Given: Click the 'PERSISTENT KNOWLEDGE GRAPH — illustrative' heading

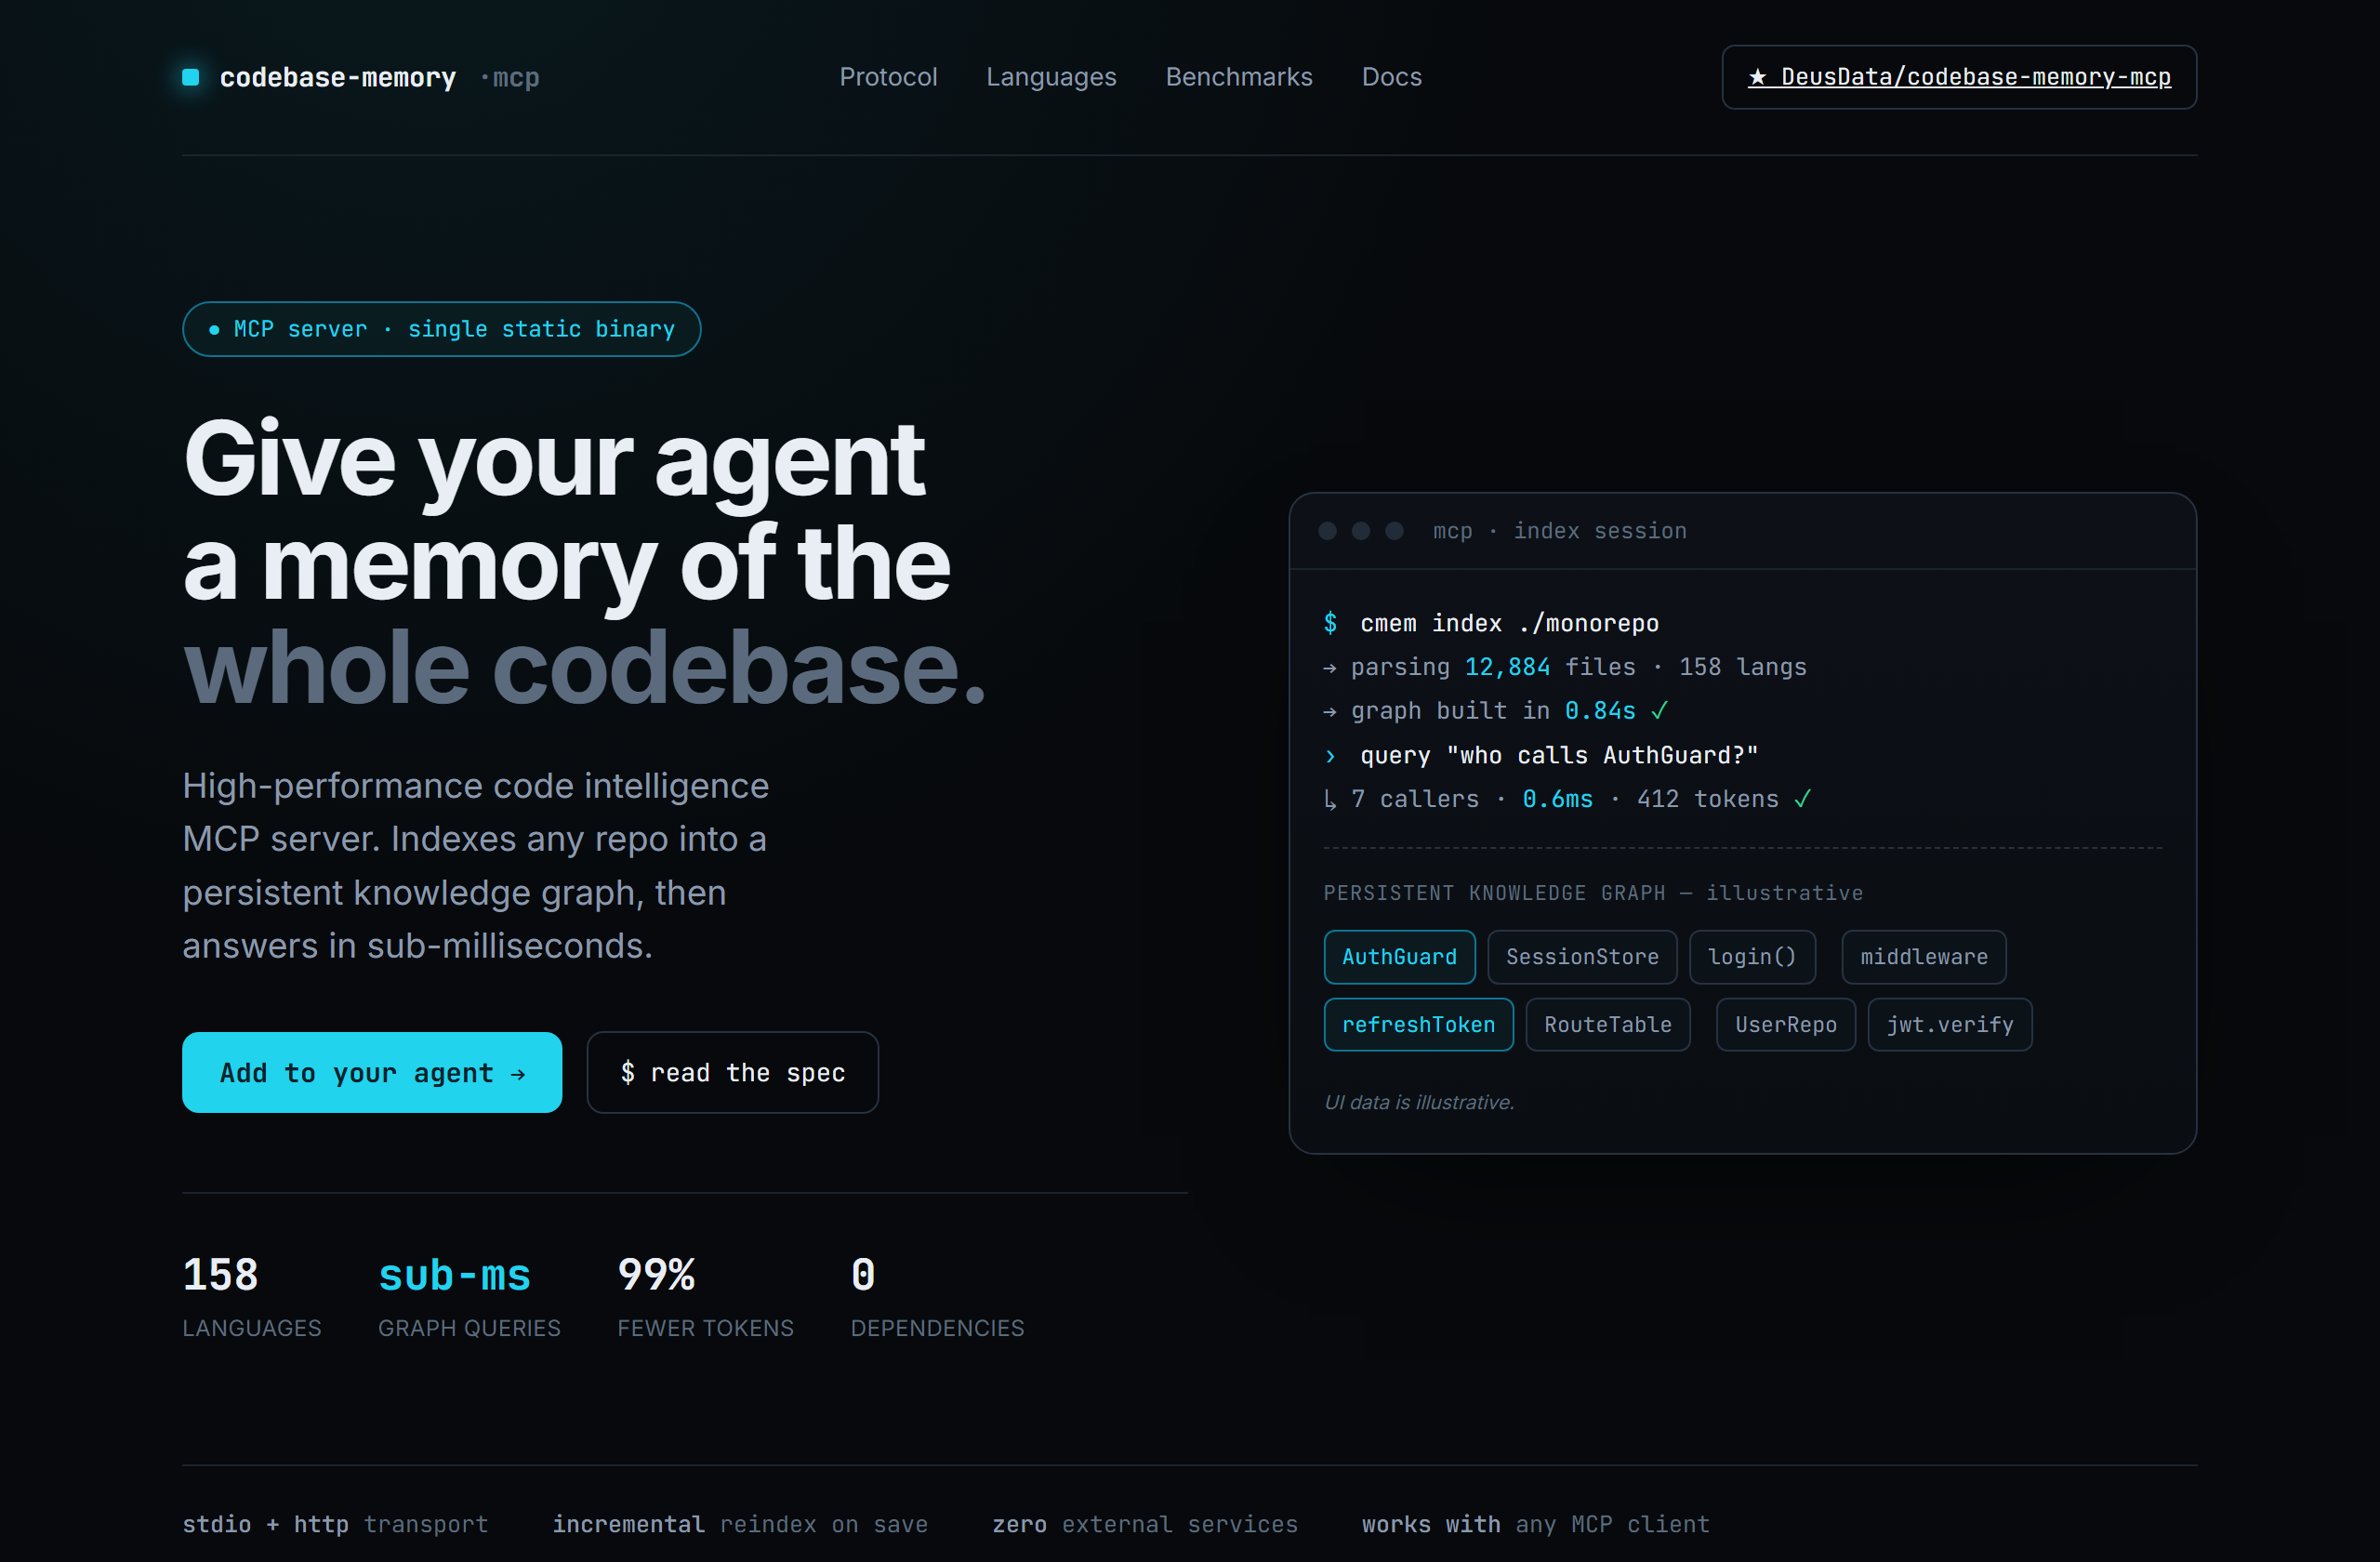Looking at the screenshot, I should pos(1593,893).
